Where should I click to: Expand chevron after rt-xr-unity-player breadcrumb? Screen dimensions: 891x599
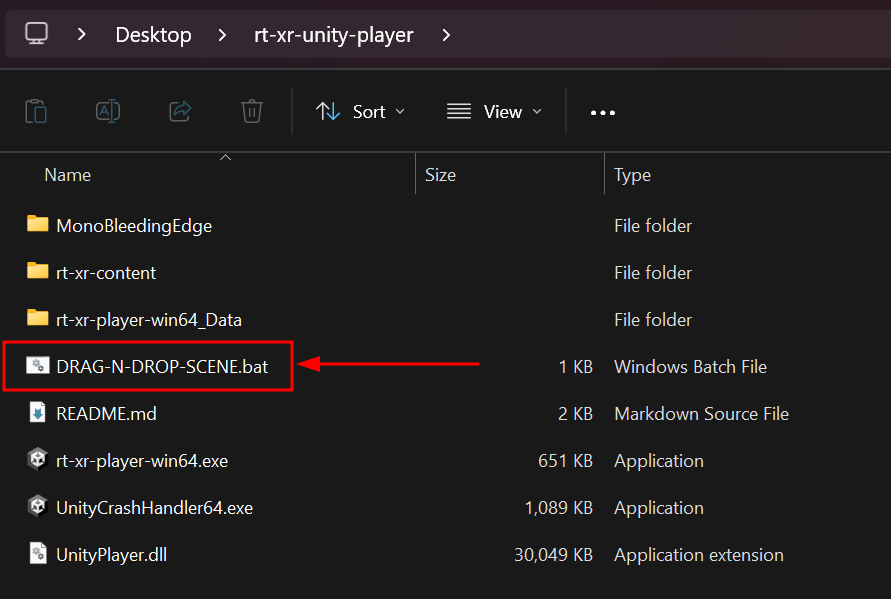point(446,35)
